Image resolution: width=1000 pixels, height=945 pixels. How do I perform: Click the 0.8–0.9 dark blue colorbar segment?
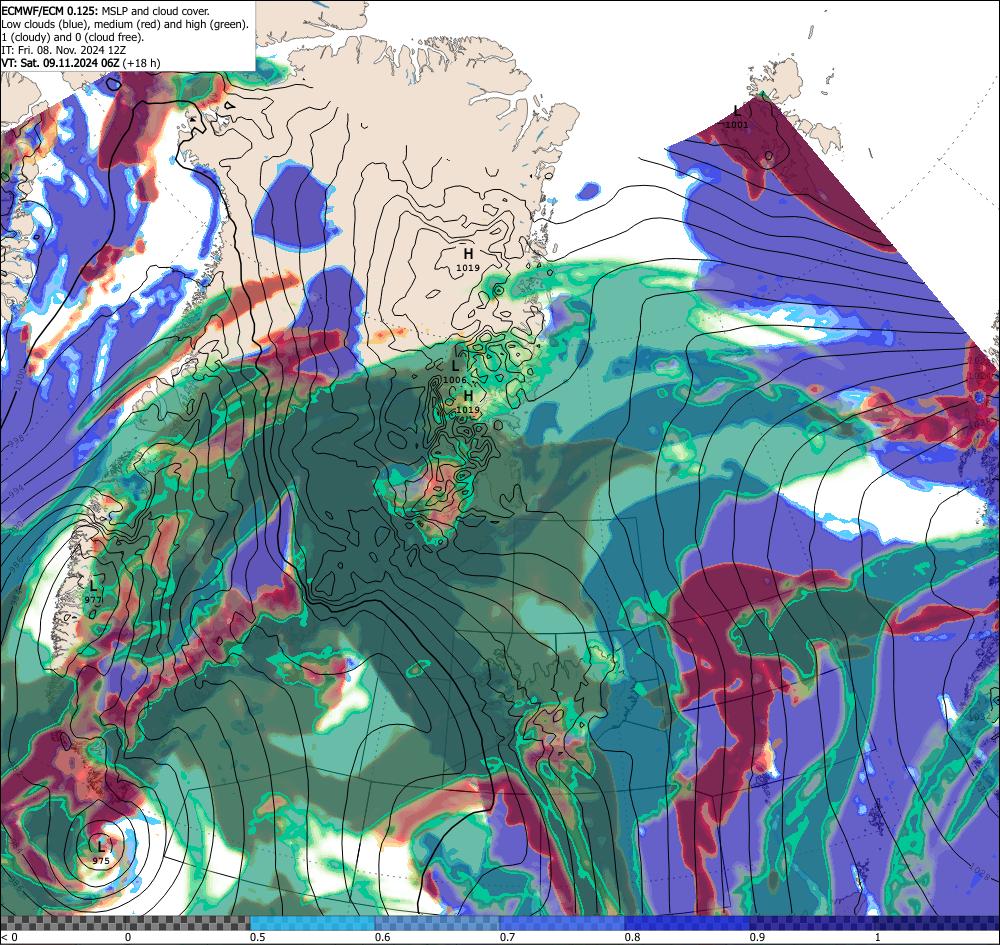tap(688, 923)
